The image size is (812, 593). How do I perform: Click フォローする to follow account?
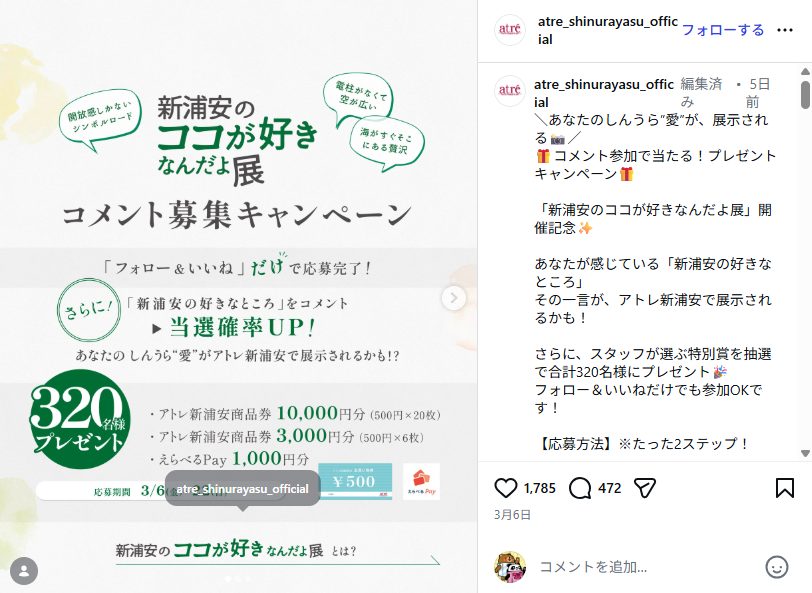click(x=723, y=30)
